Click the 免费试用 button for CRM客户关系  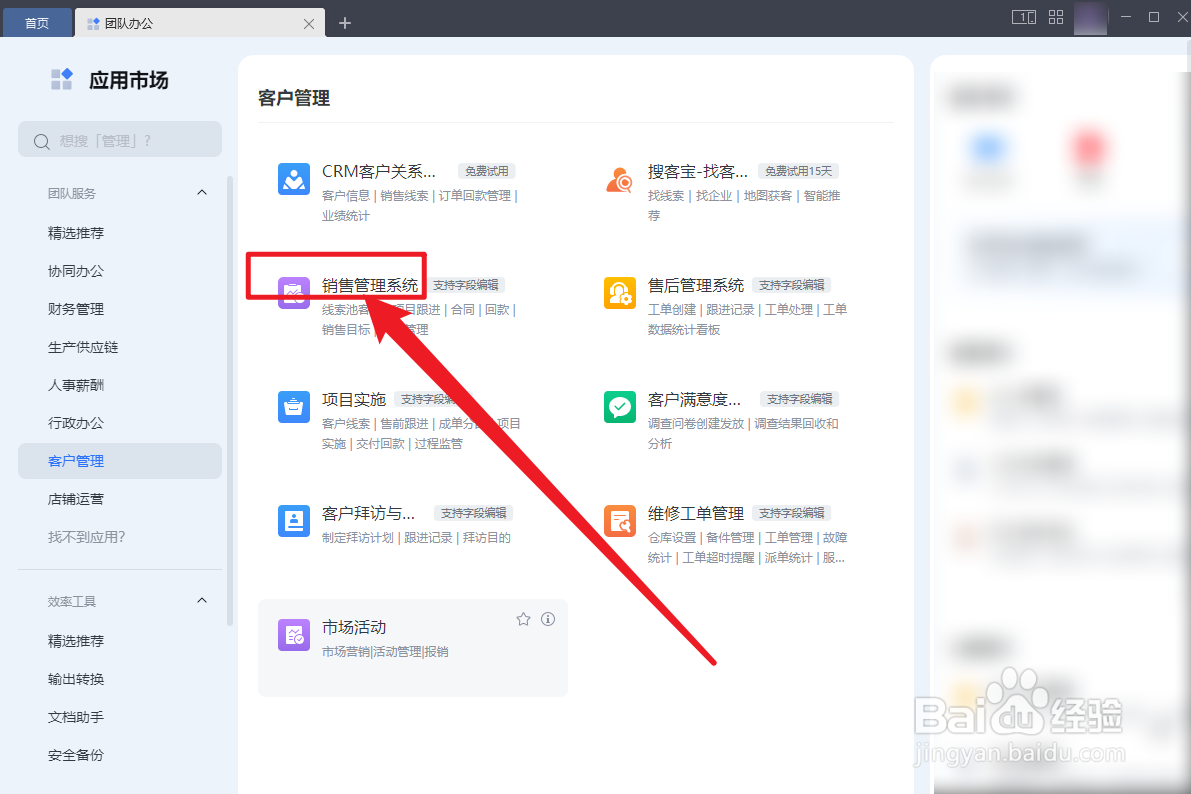click(x=487, y=170)
